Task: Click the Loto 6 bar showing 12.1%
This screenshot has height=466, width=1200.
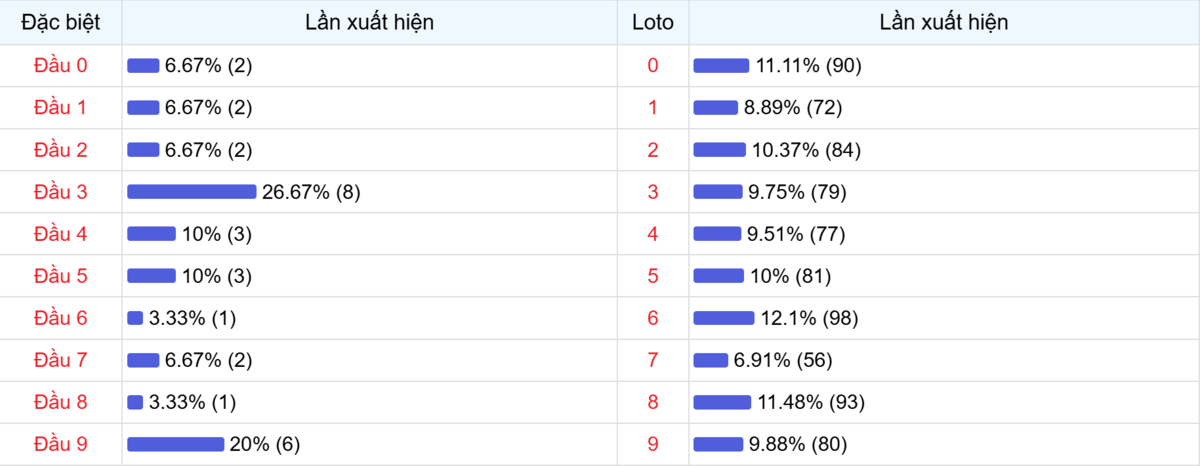Action: (724, 318)
